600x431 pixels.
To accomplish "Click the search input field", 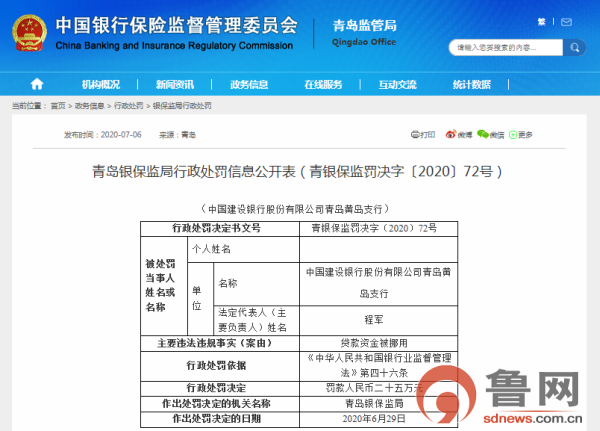I will pyautogui.click(x=505, y=47).
